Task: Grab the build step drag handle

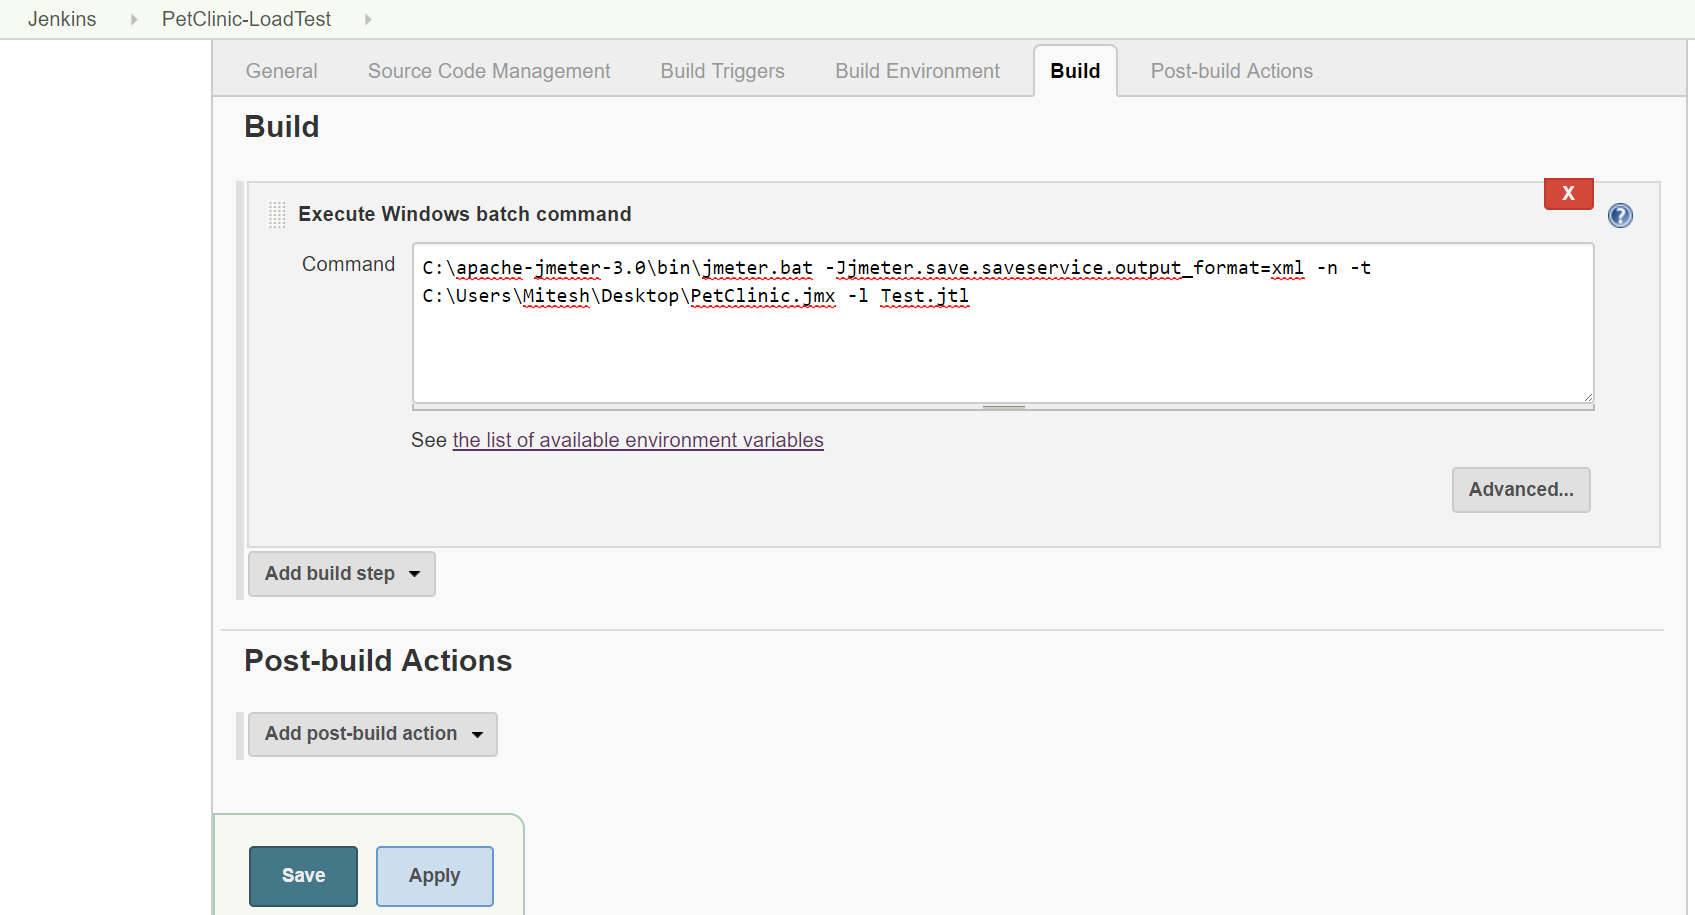Action: point(277,214)
